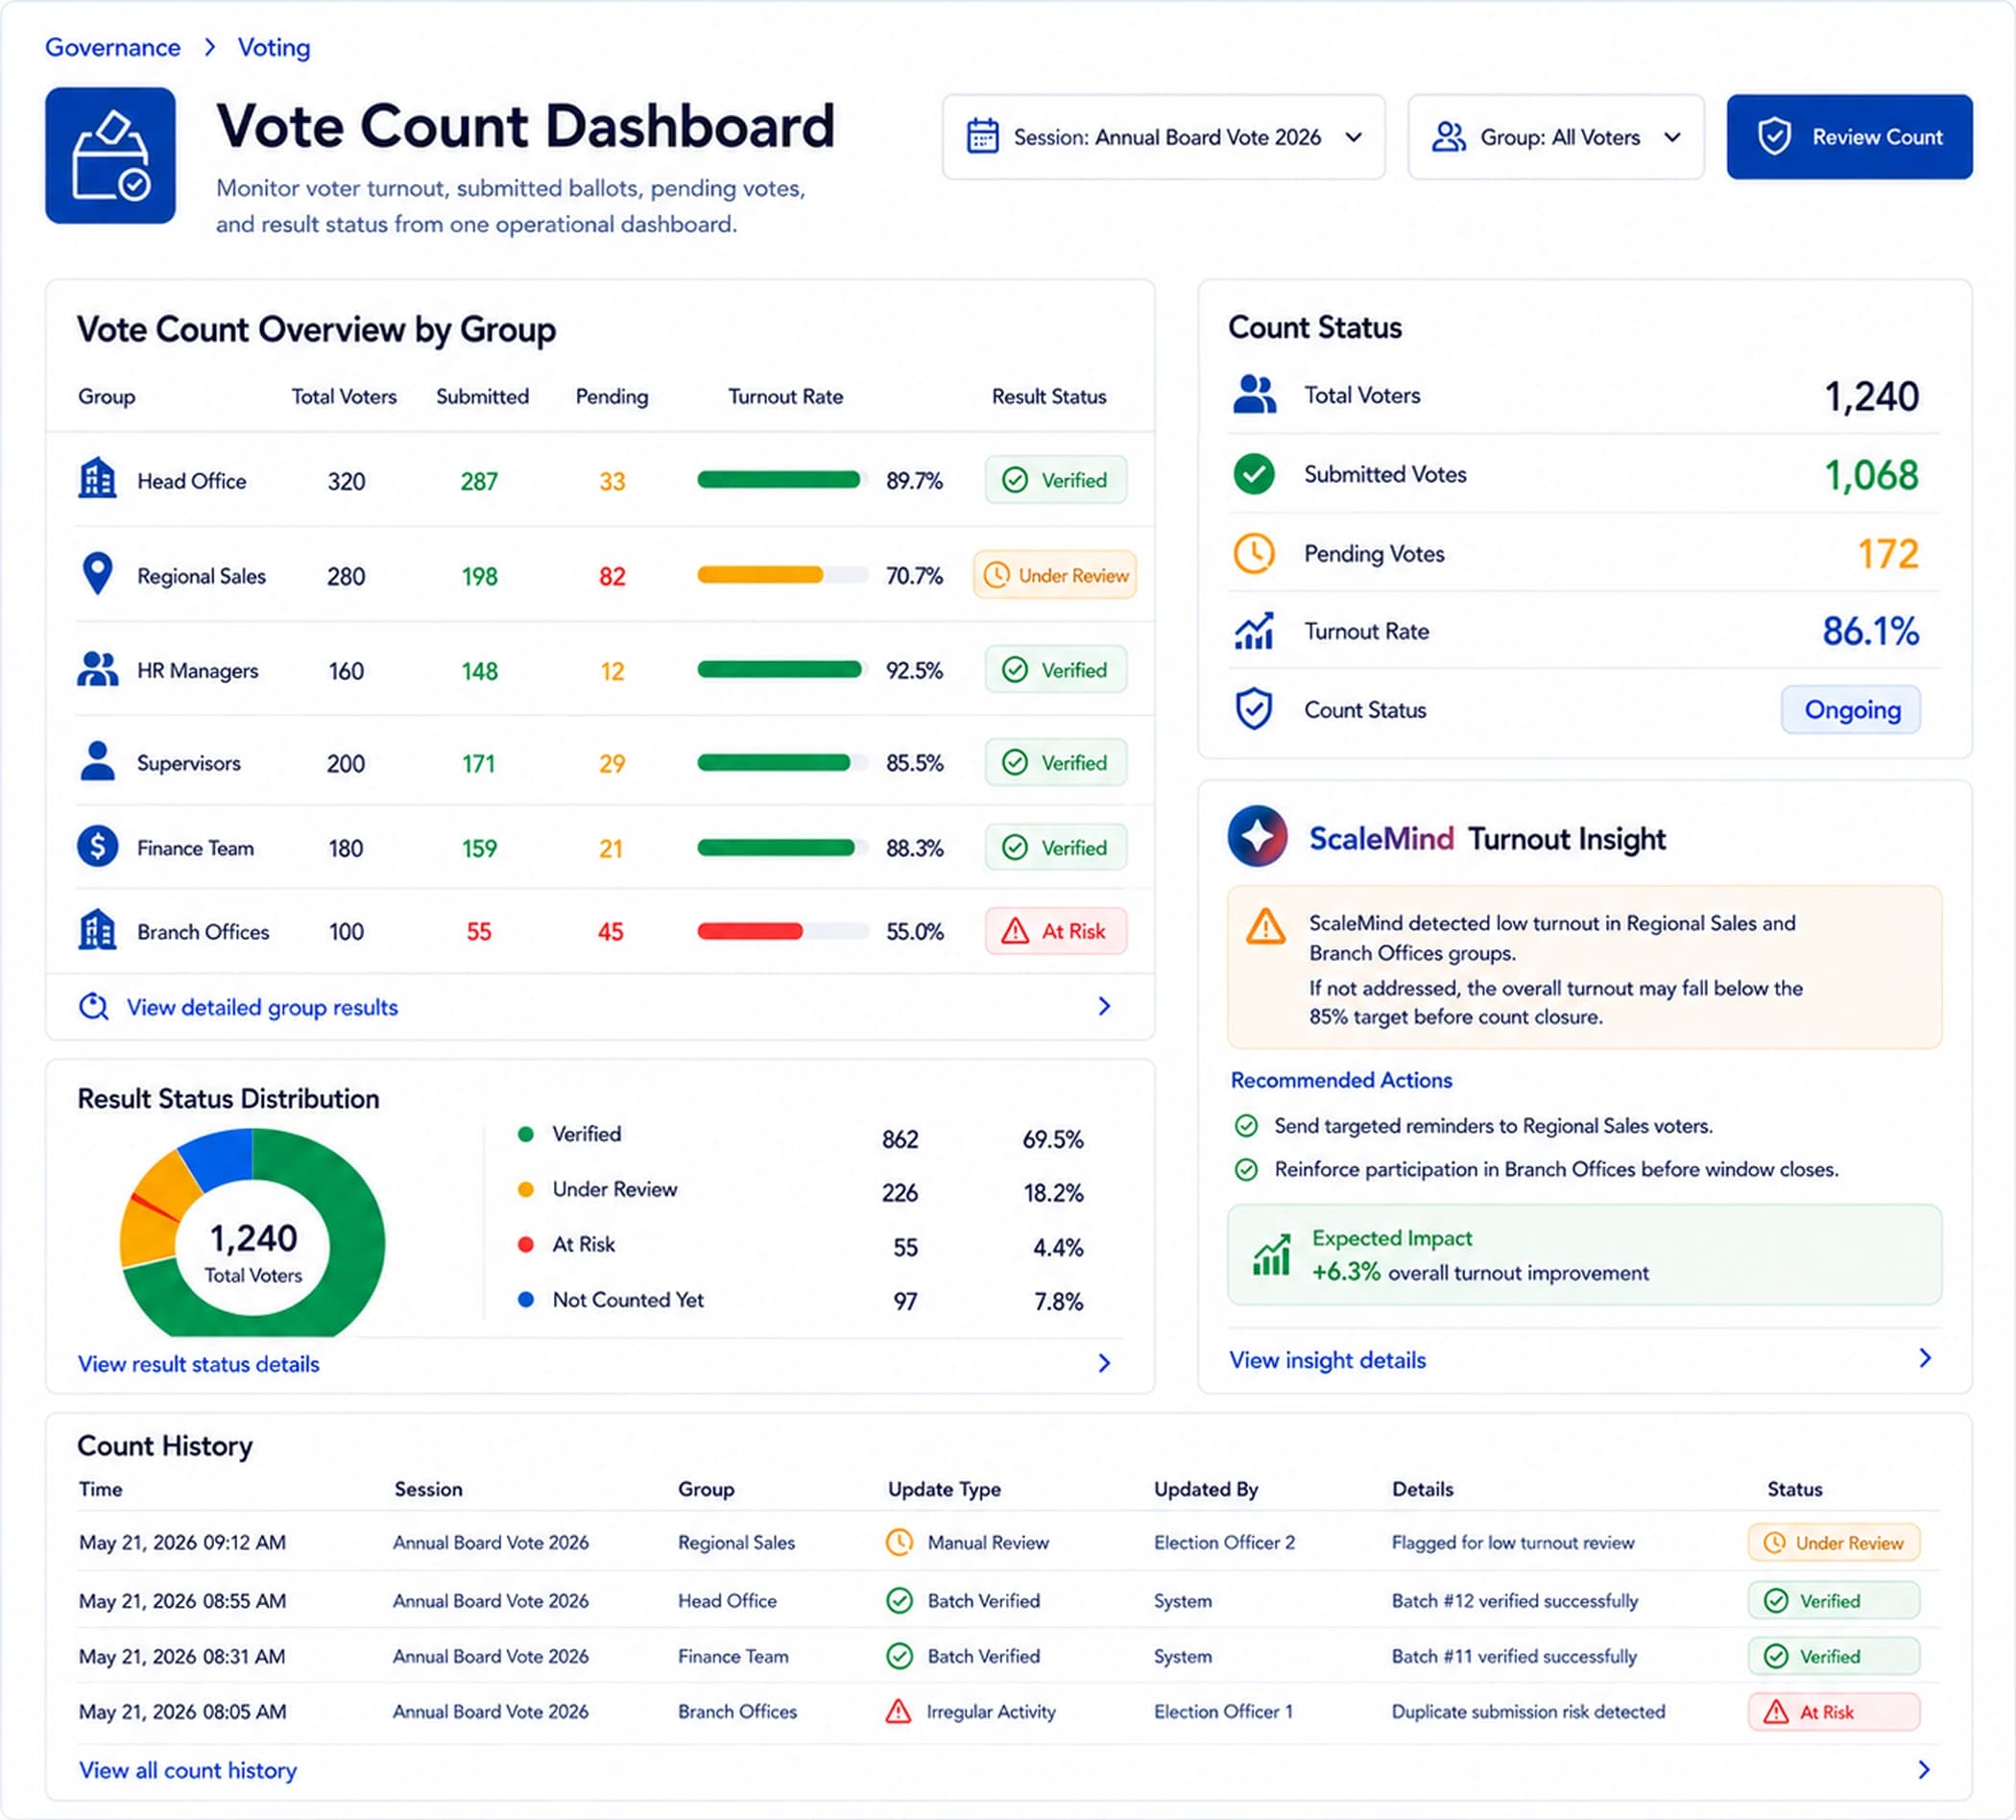Click the Submitted Votes green check icon
Image resolution: width=2016 pixels, height=1820 pixels.
[x=1254, y=474]
